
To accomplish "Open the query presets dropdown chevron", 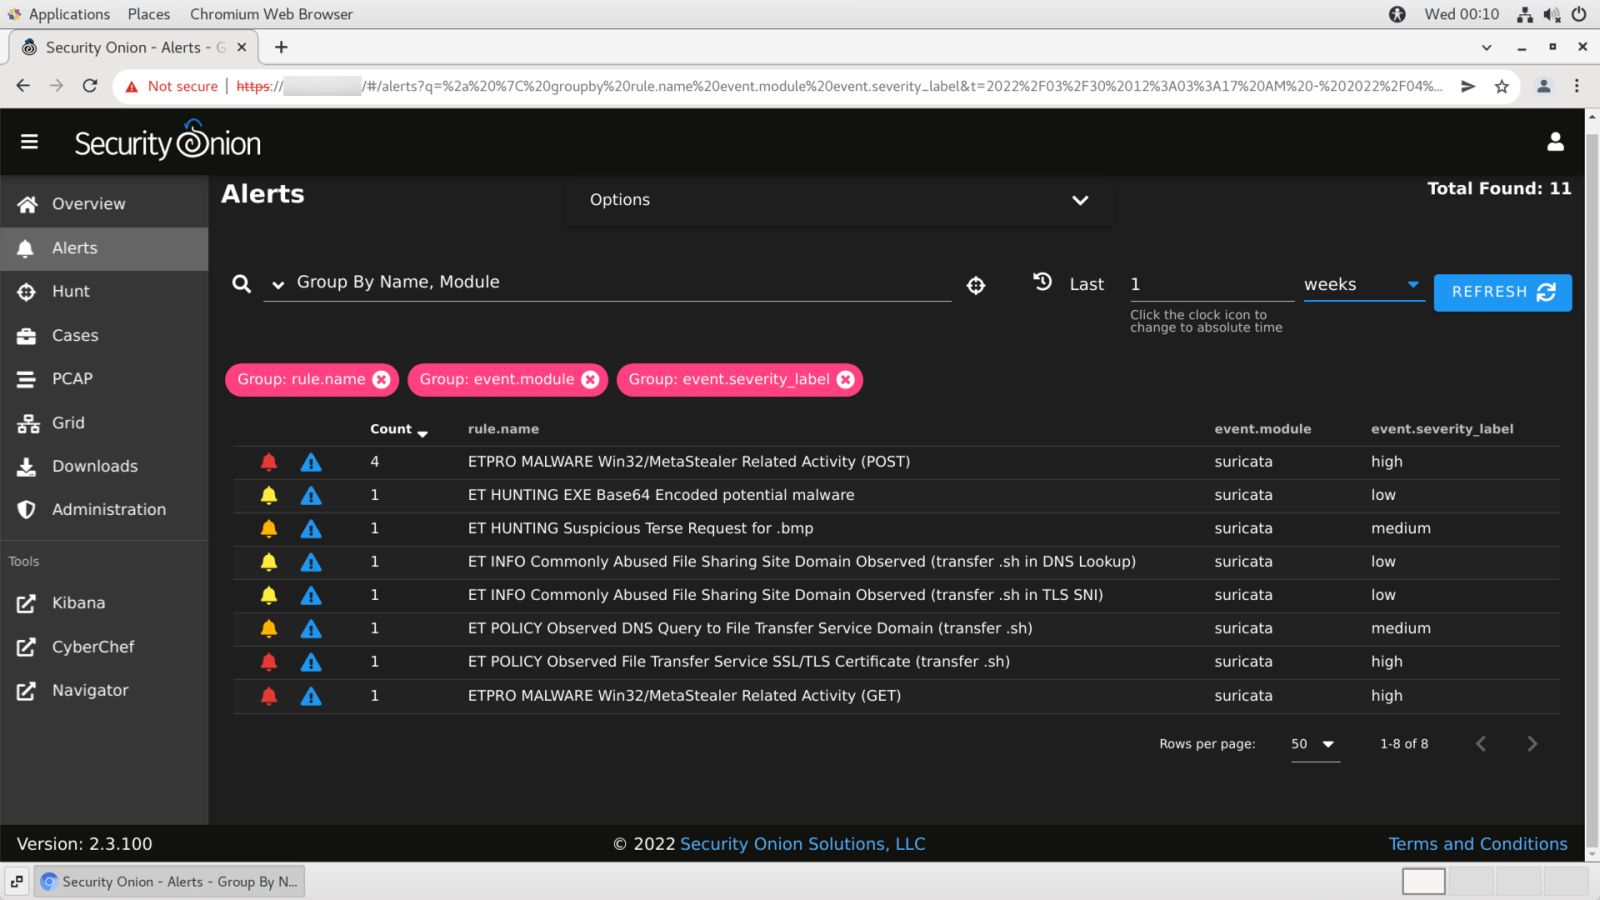I will tap(278, 285).
